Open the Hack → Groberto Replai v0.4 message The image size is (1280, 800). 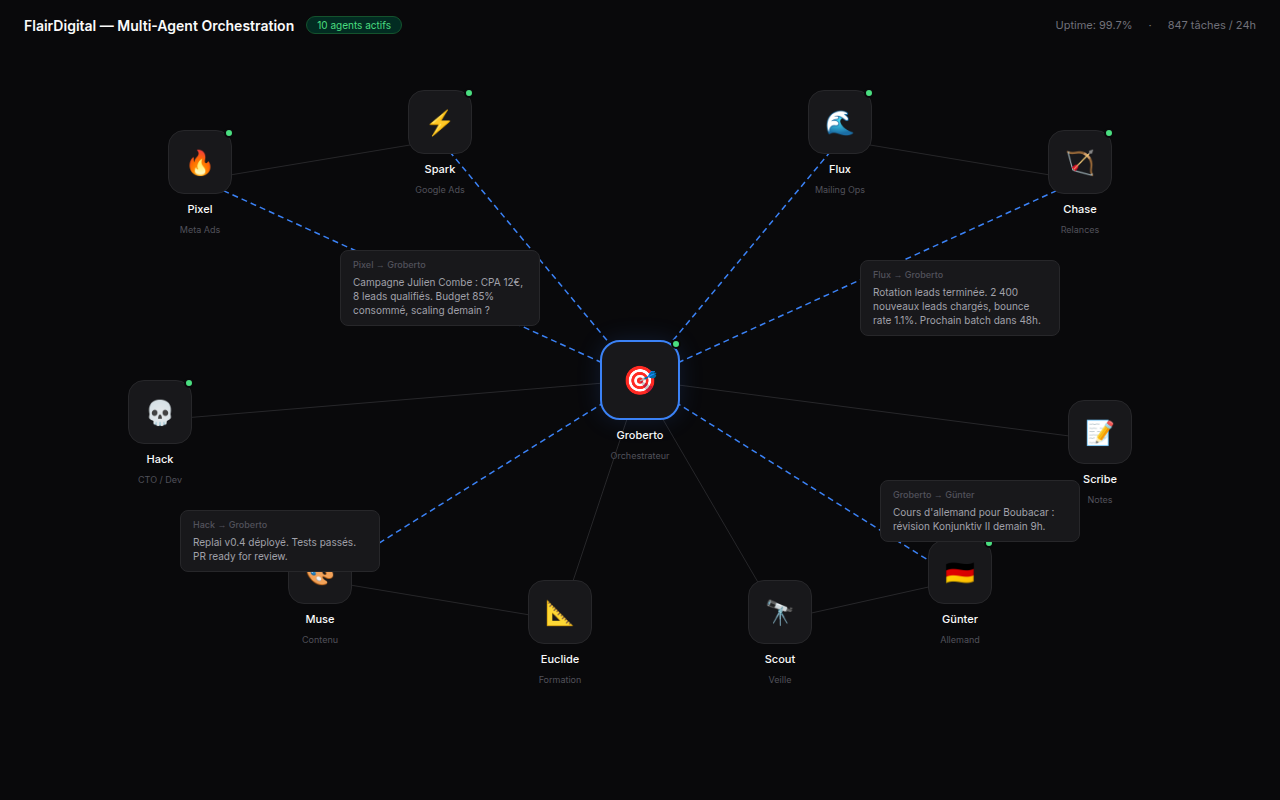(279, 540)
